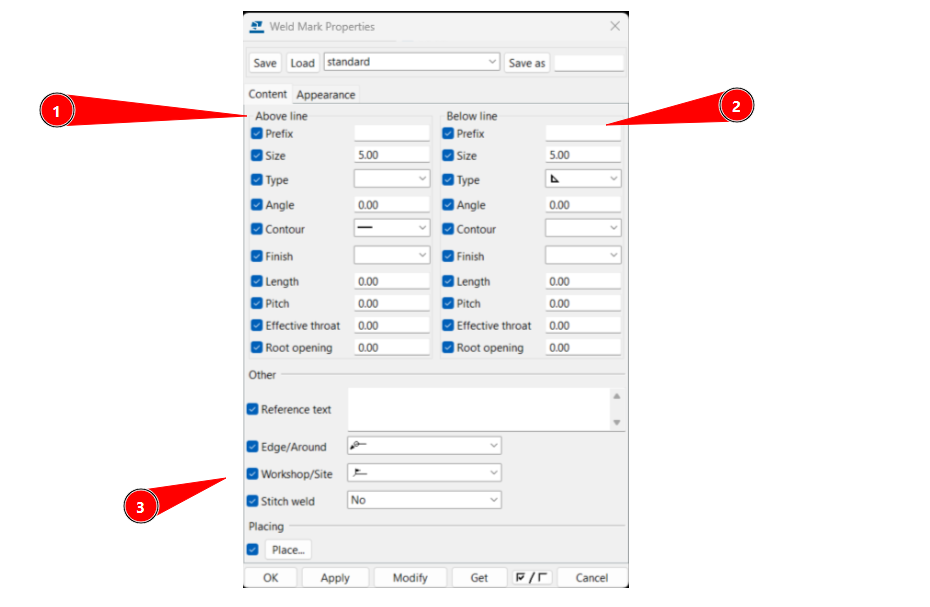Select the Content tab
The width and height of the screenshot is (930, 607).
[x=268, y=95]
